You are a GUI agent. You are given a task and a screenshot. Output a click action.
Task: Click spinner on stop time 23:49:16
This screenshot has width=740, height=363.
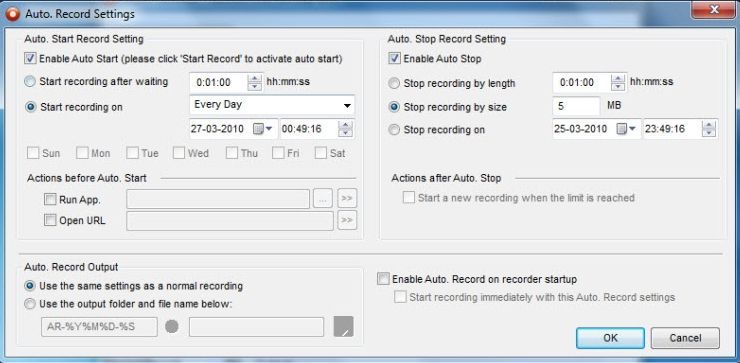709,129
